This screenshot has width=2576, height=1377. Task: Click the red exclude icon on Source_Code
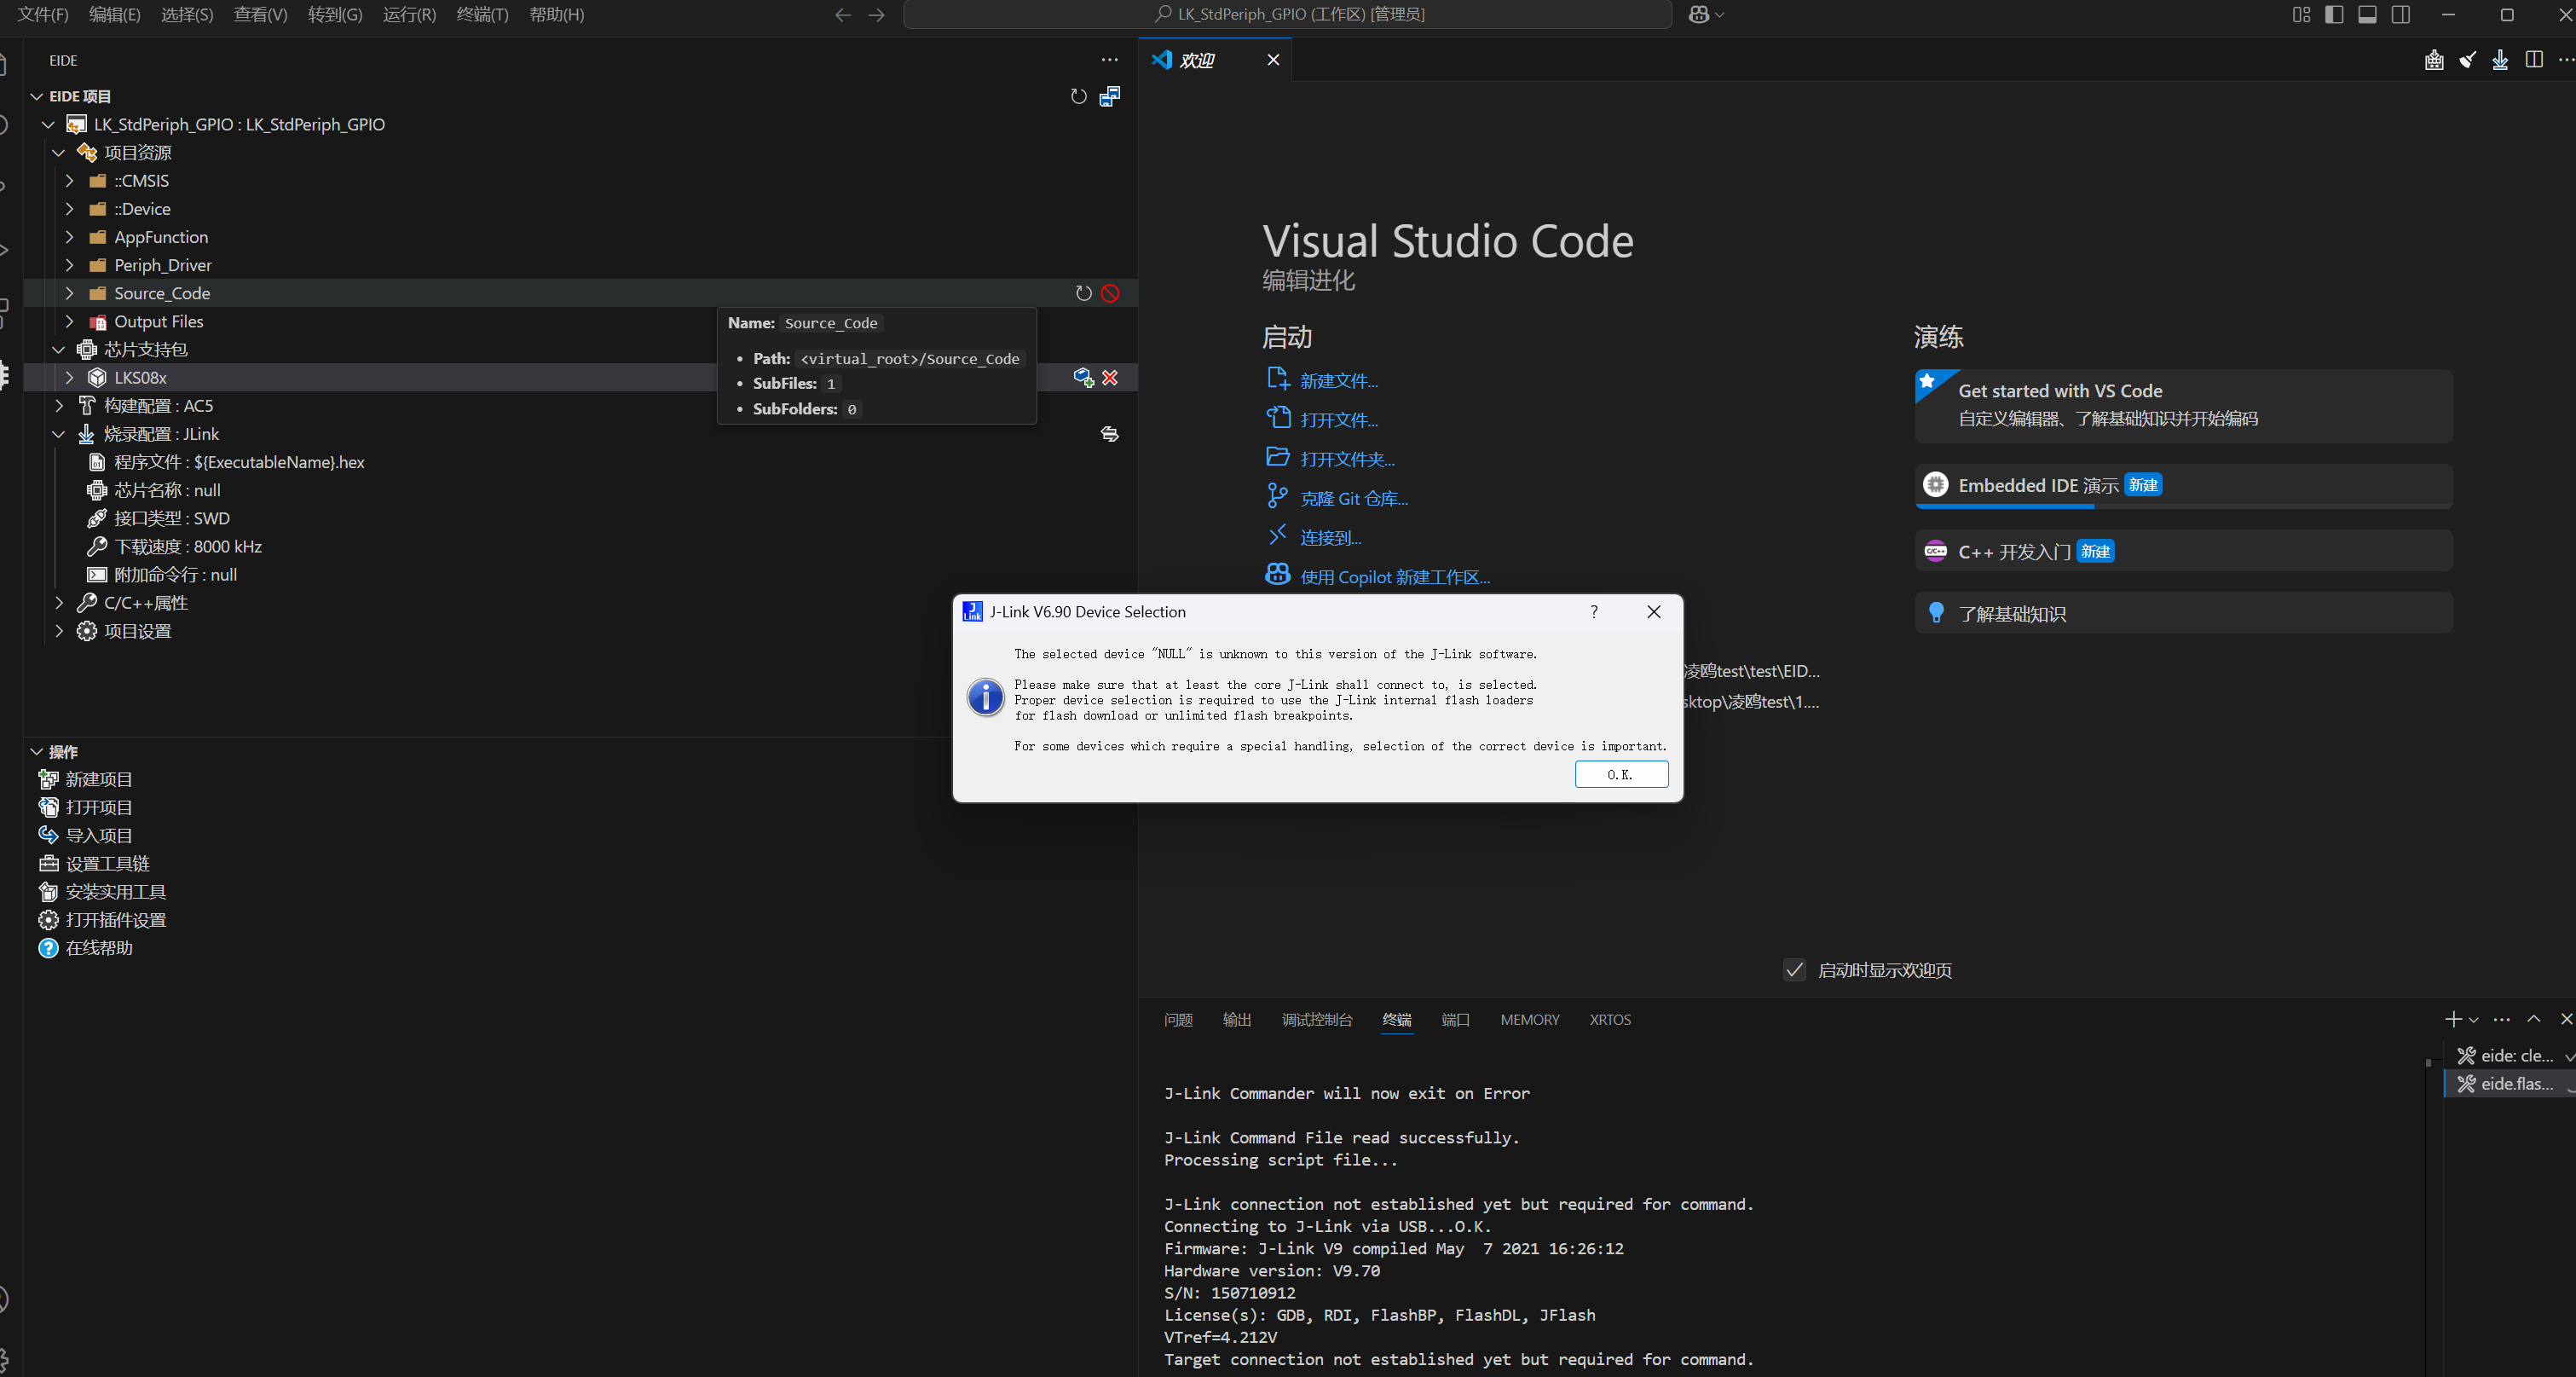tap(1110, 293)
